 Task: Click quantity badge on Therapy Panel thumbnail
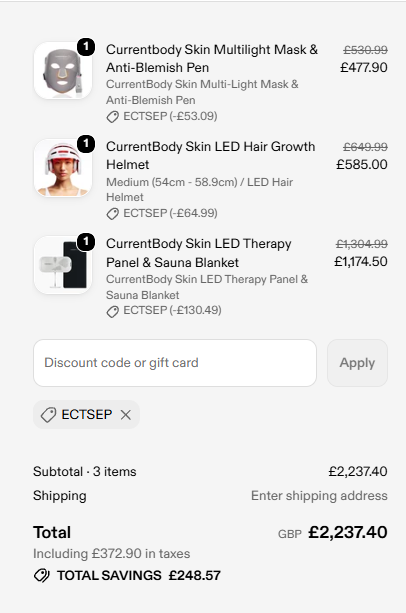(86, 242)
